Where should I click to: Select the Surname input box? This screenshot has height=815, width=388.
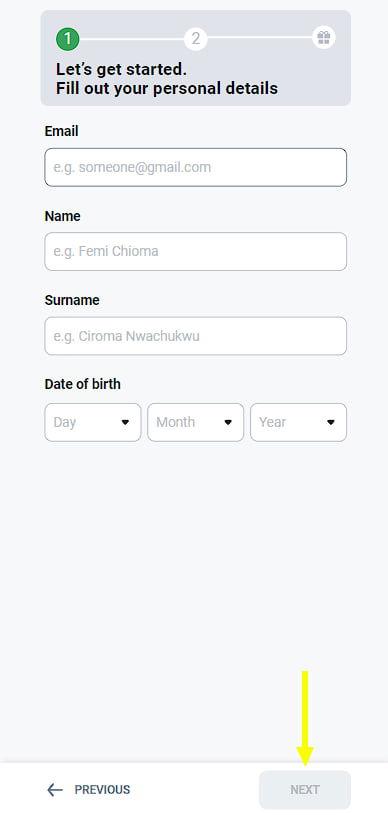(196, 336)
